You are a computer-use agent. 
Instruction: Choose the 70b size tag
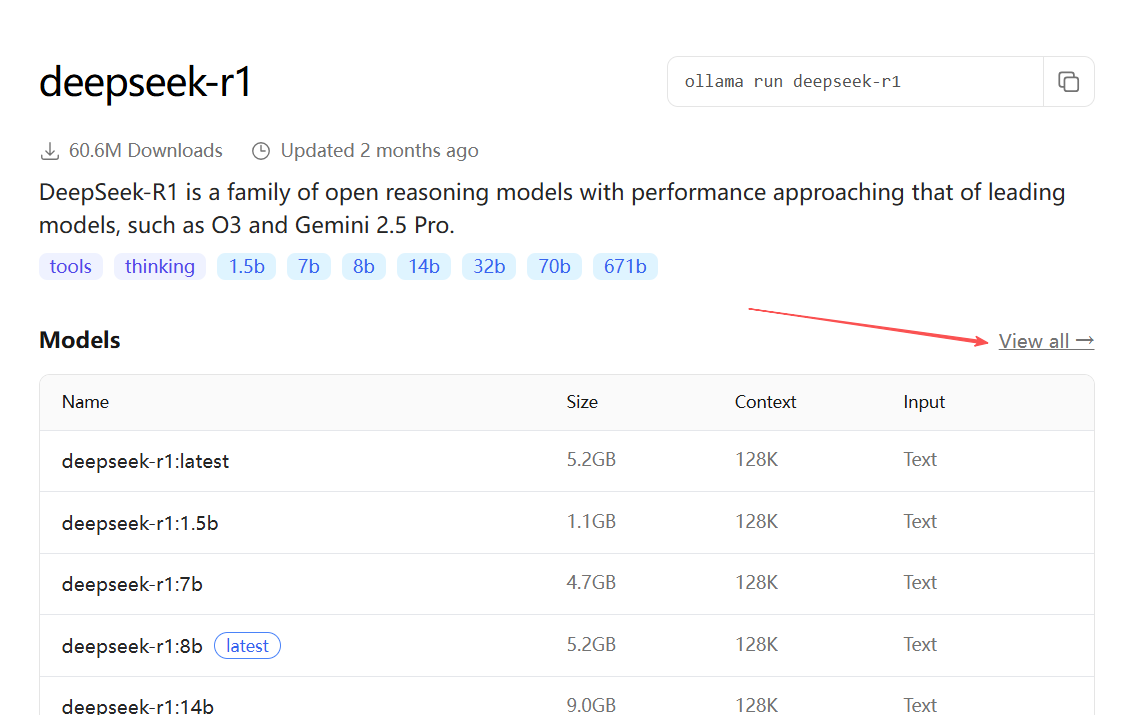coord(554,266)
